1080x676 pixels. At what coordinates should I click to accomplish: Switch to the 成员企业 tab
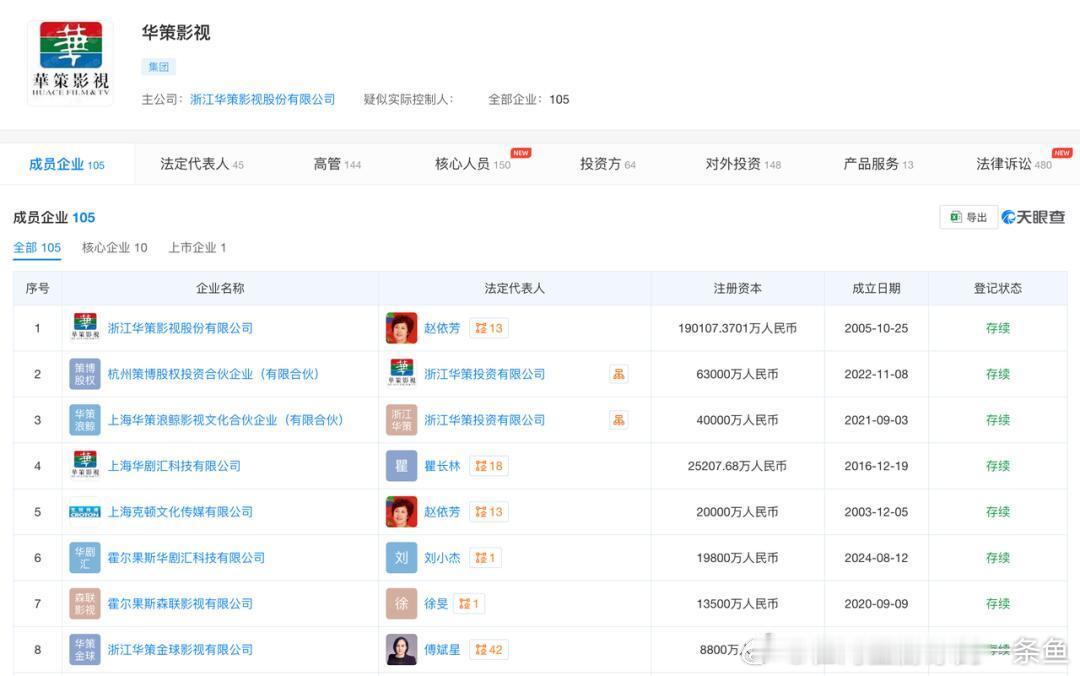(67, 165)
